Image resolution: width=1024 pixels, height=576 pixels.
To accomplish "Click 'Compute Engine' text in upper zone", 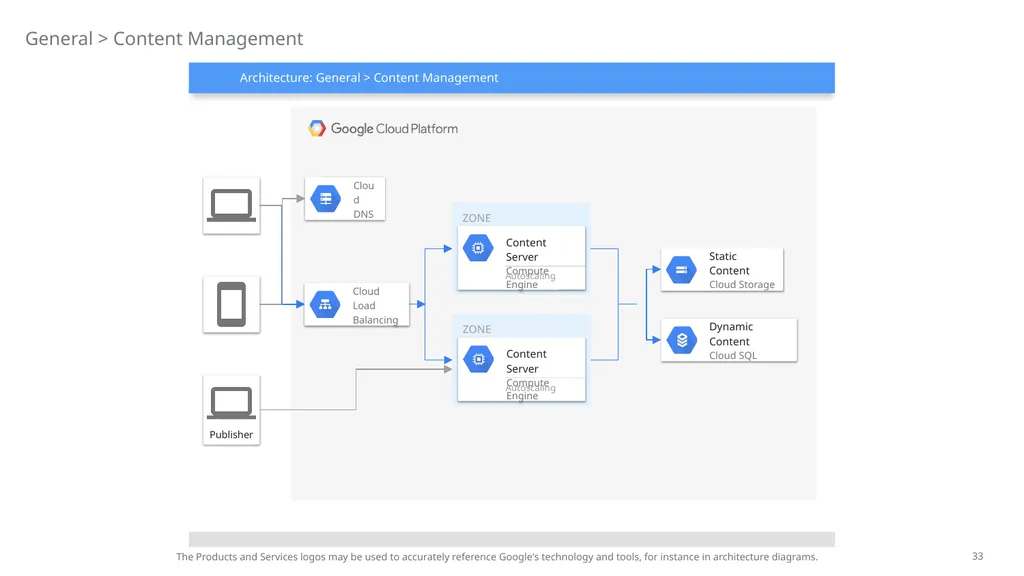I will coord(527,278).
